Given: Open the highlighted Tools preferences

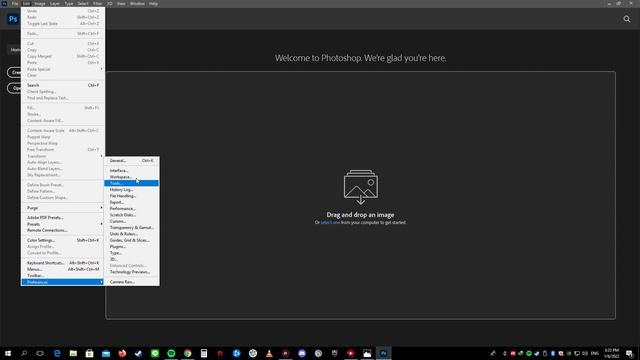Looking at the screenshot, I should (x=131, y=183).
